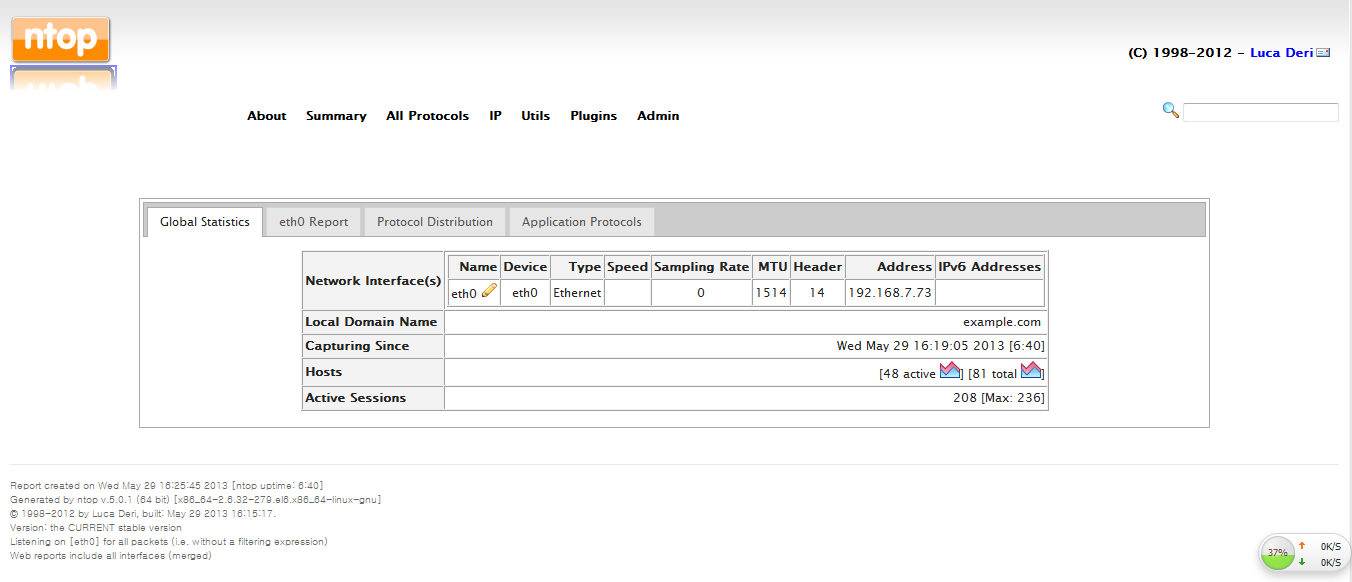Edit eth0 interface name pencil icon
The image size is (1352, 582).
coord(489,291)
